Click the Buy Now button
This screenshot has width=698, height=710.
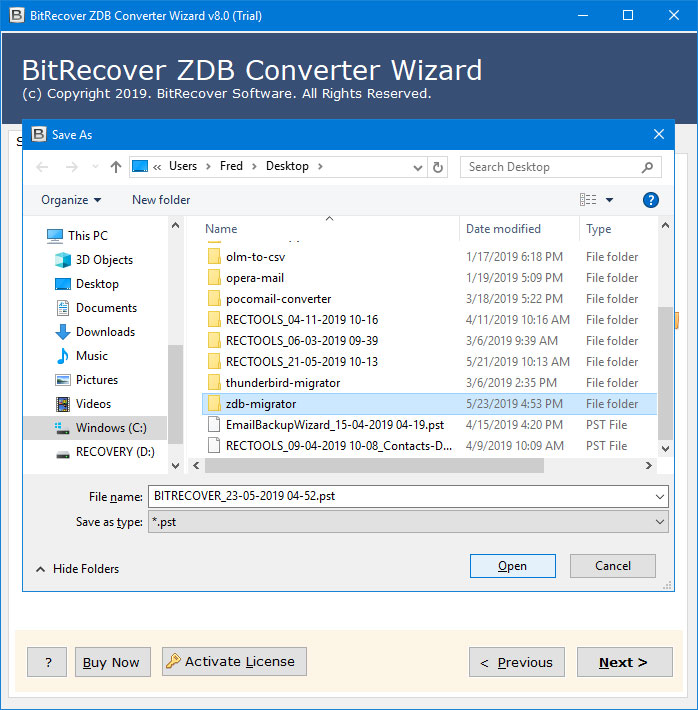[x=112, y=662]
